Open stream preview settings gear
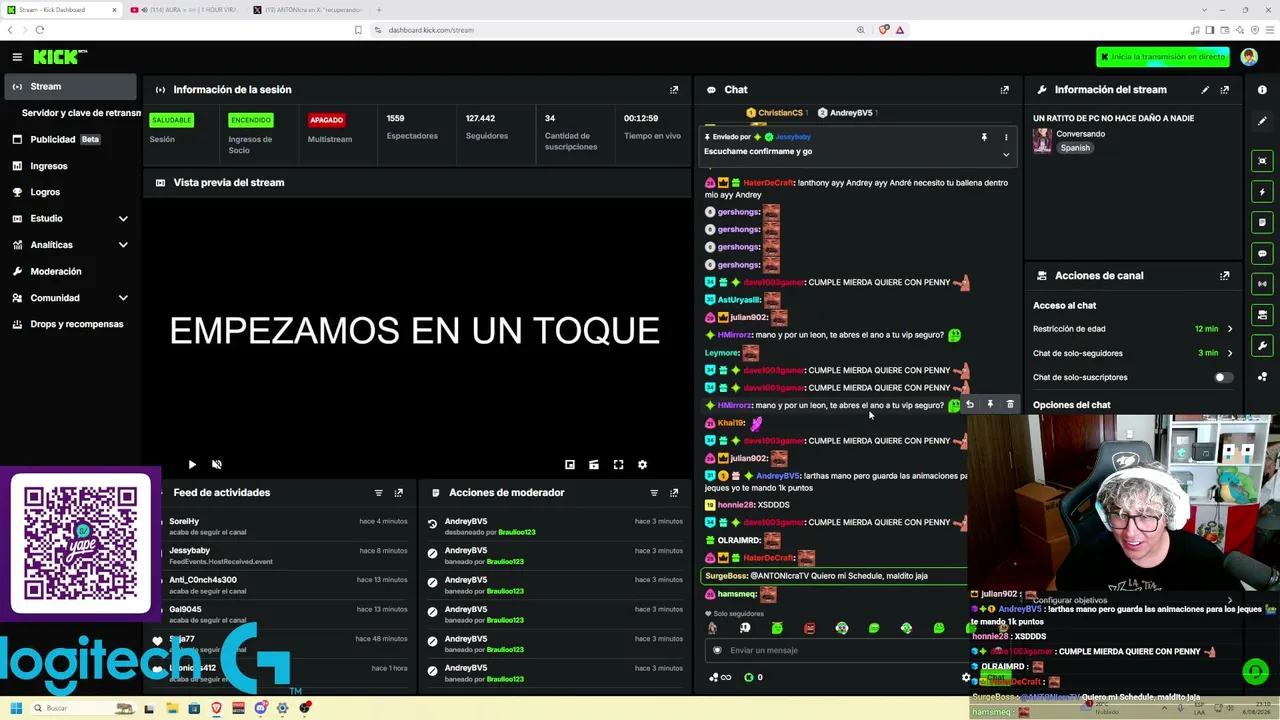1280x720 pixels. tap(642, 465)
